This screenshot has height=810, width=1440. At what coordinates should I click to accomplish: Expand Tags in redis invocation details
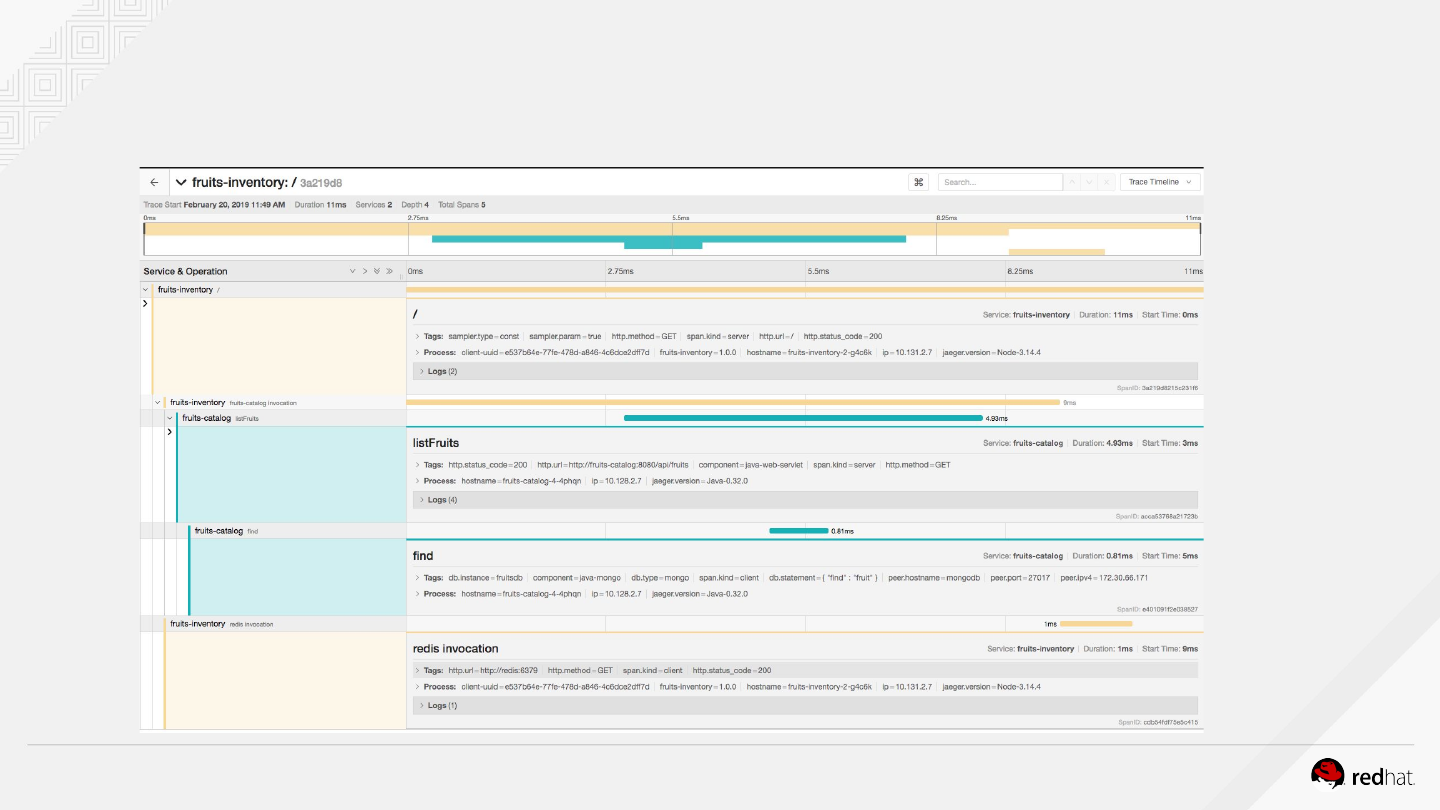[x=431, y=670]
